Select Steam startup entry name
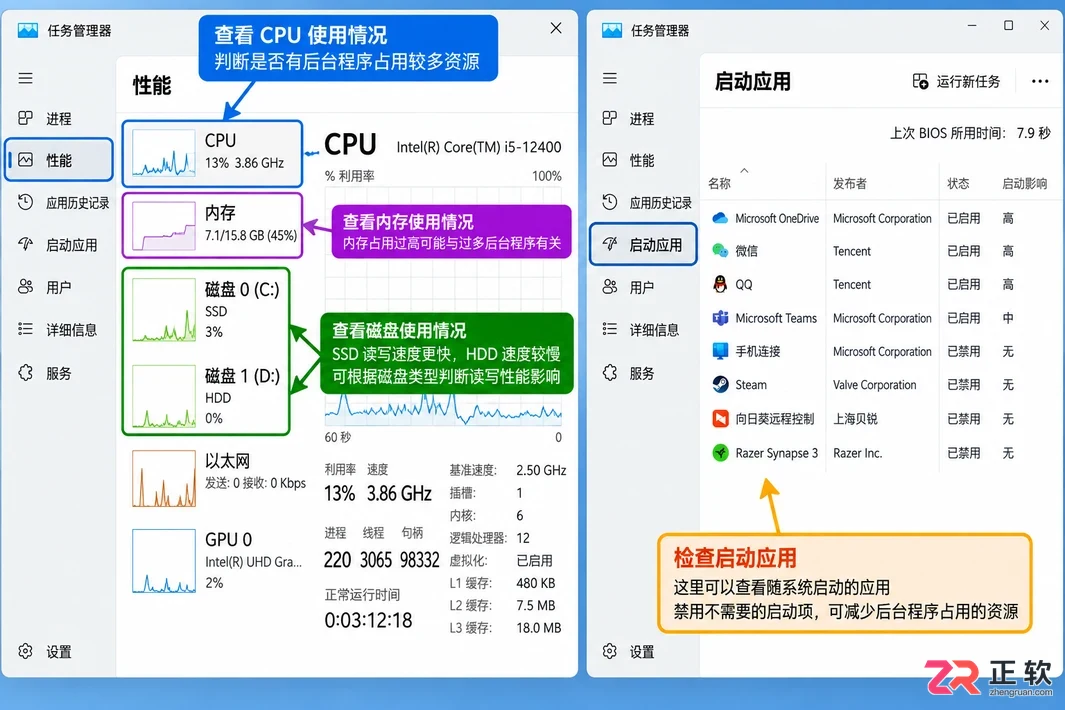1065x710 pixels. [751, 385]
